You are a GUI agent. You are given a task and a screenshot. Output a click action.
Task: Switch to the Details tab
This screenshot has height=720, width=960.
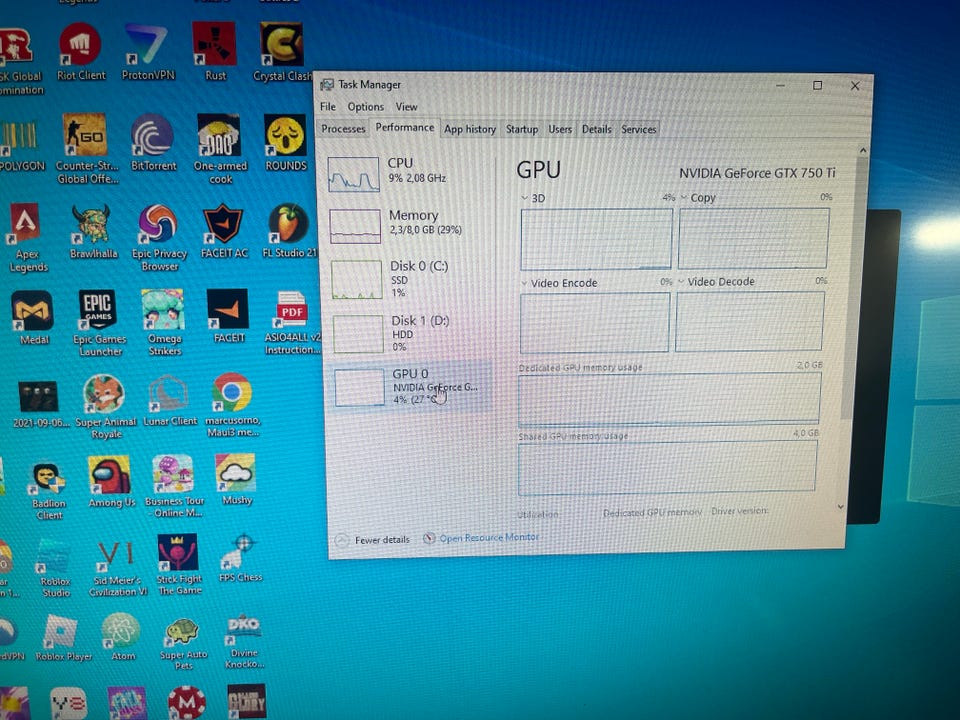click(x=596, y=129)
